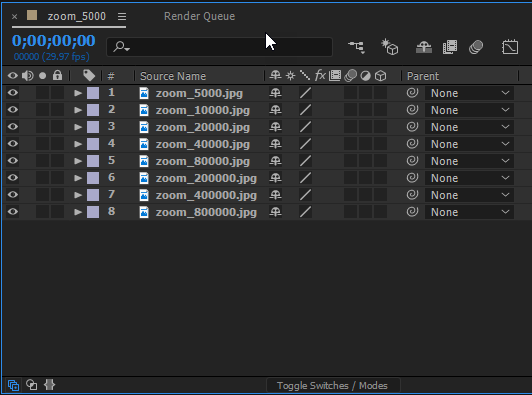Image resolution: width=532 pixels, height=395 pixels.
Task: Hide the zoom_5000.jpg layer
Action: pyautogui.click(x=13, y=93)
